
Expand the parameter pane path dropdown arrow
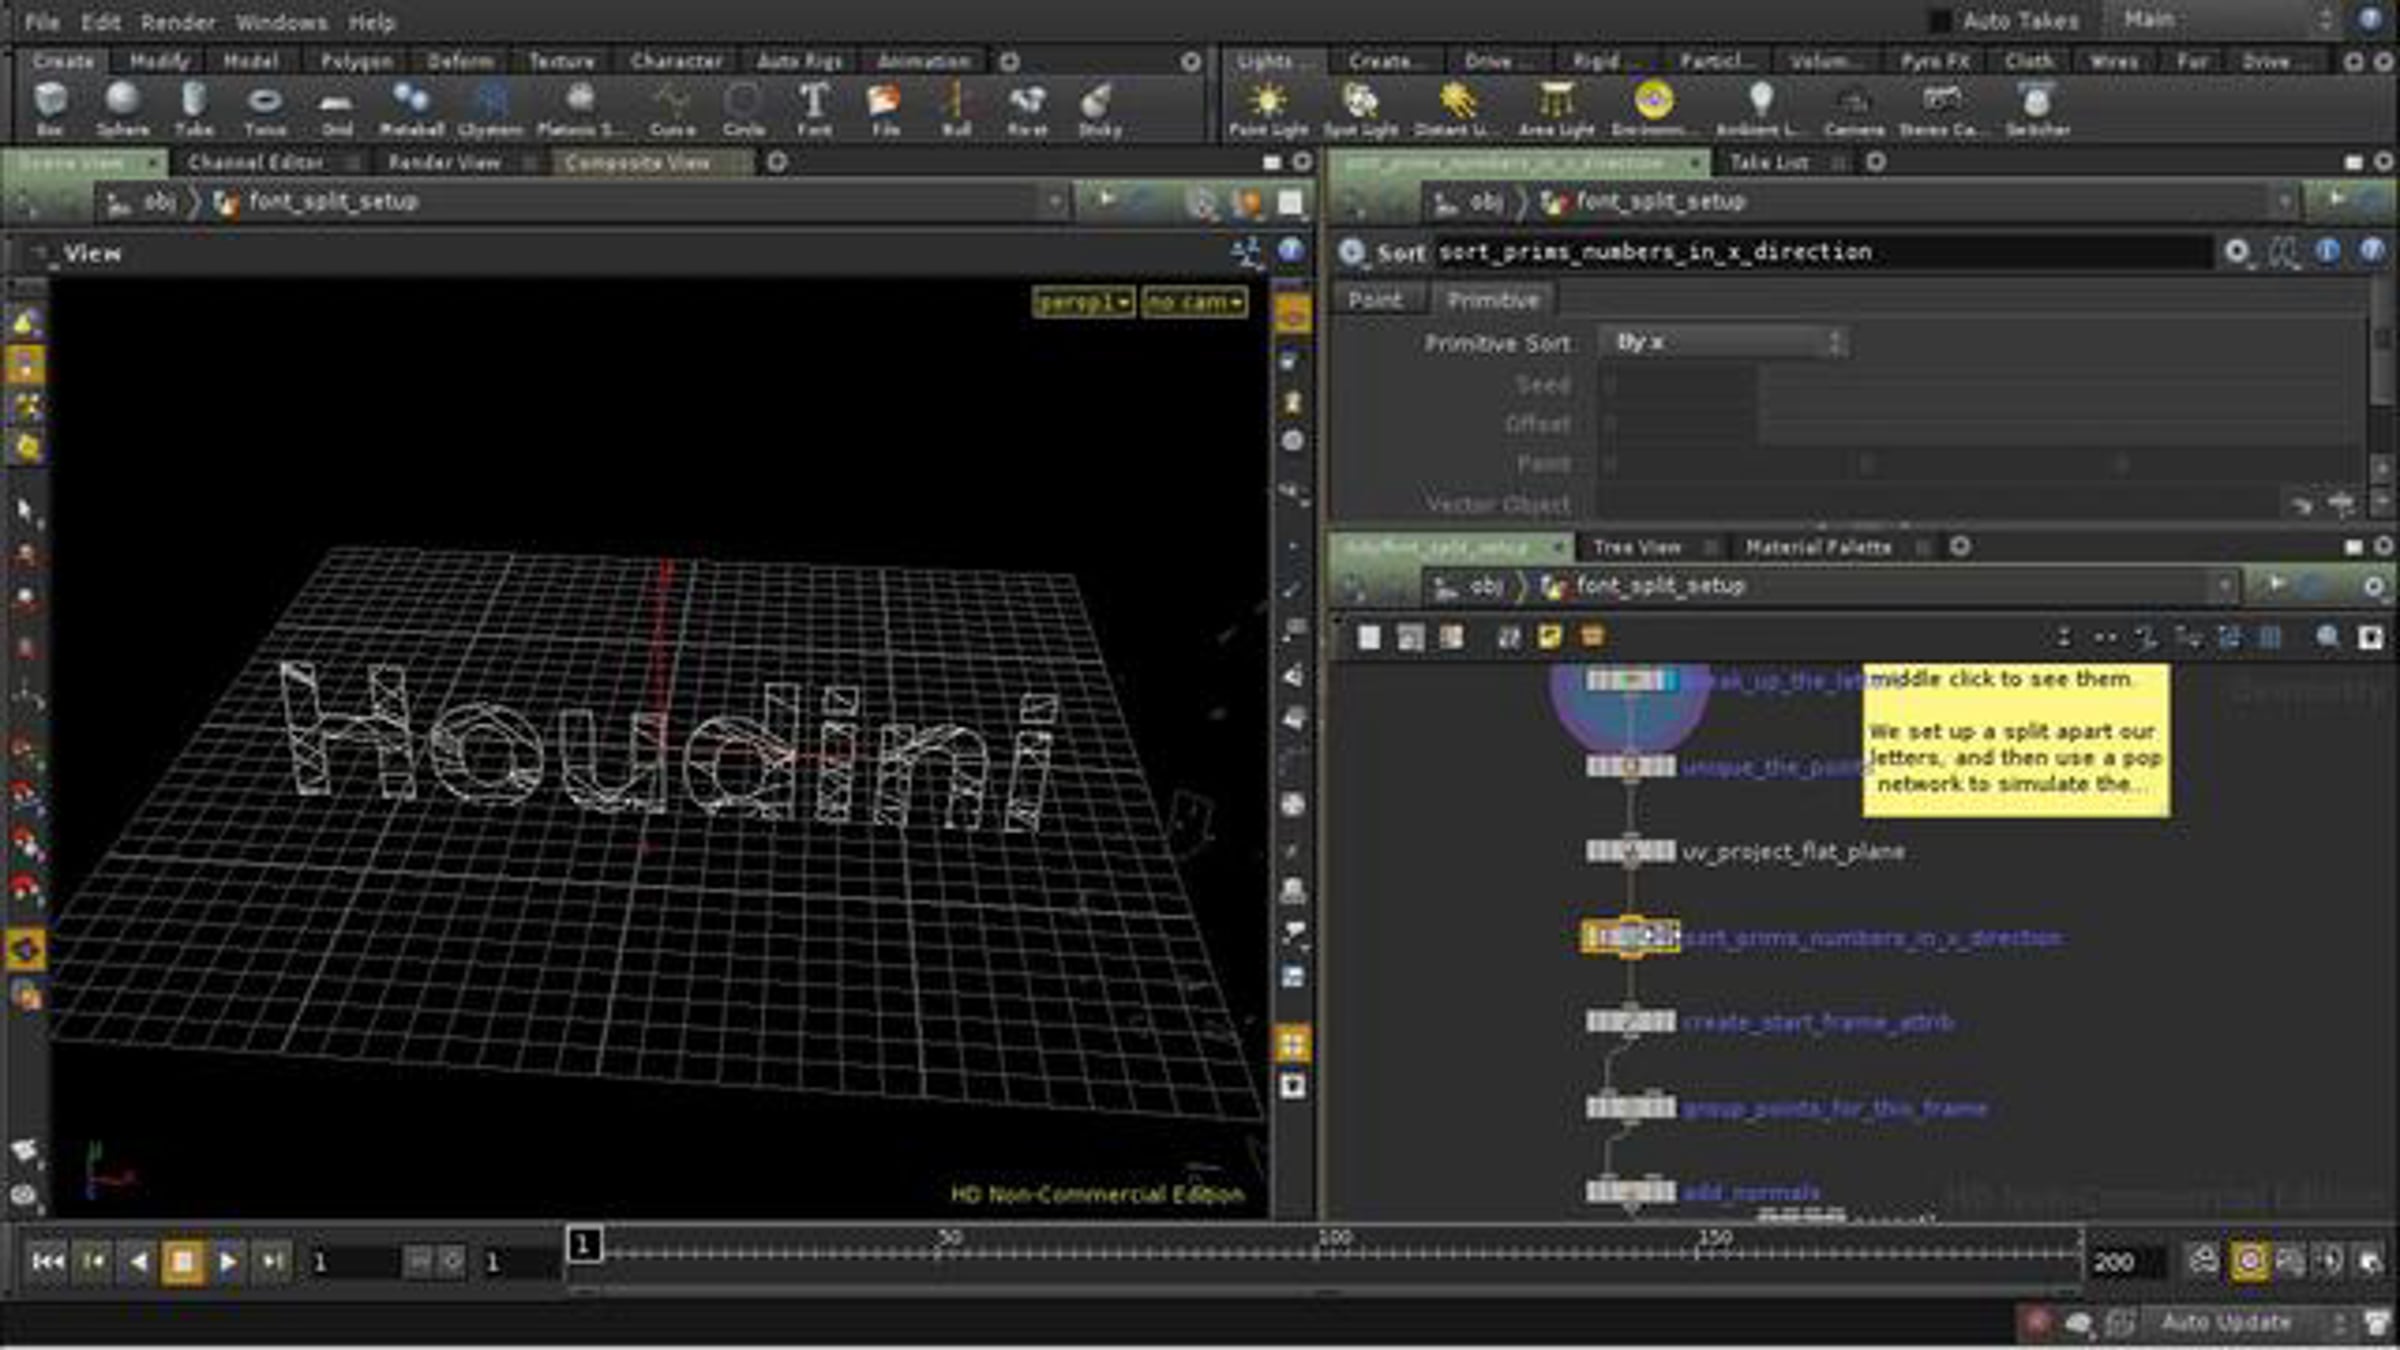pyautogui.click(x=2284, y=202)
